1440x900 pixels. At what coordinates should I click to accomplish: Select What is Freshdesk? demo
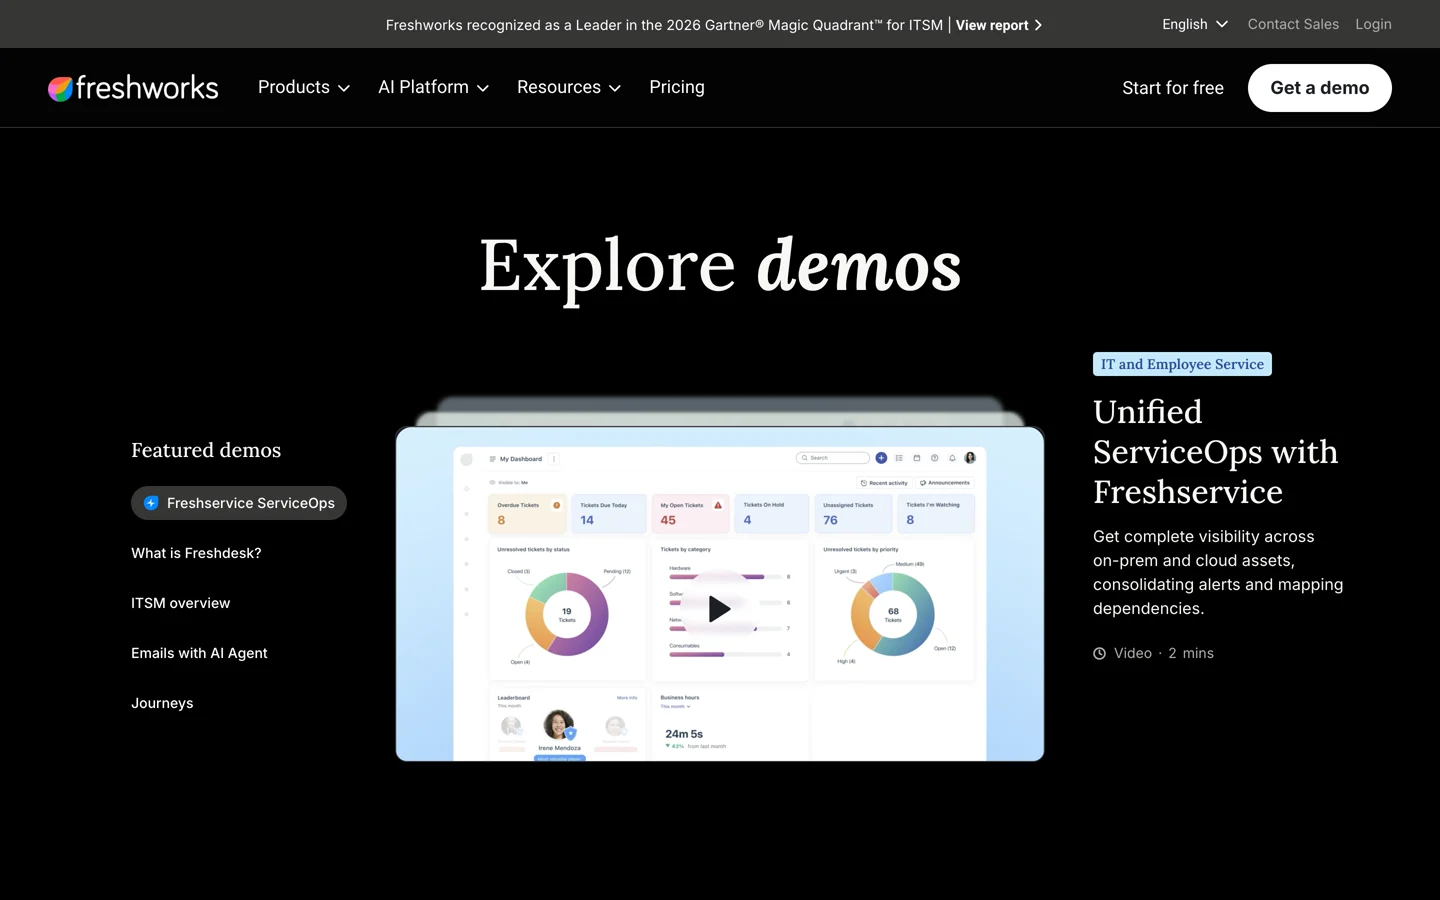[196, 553]
